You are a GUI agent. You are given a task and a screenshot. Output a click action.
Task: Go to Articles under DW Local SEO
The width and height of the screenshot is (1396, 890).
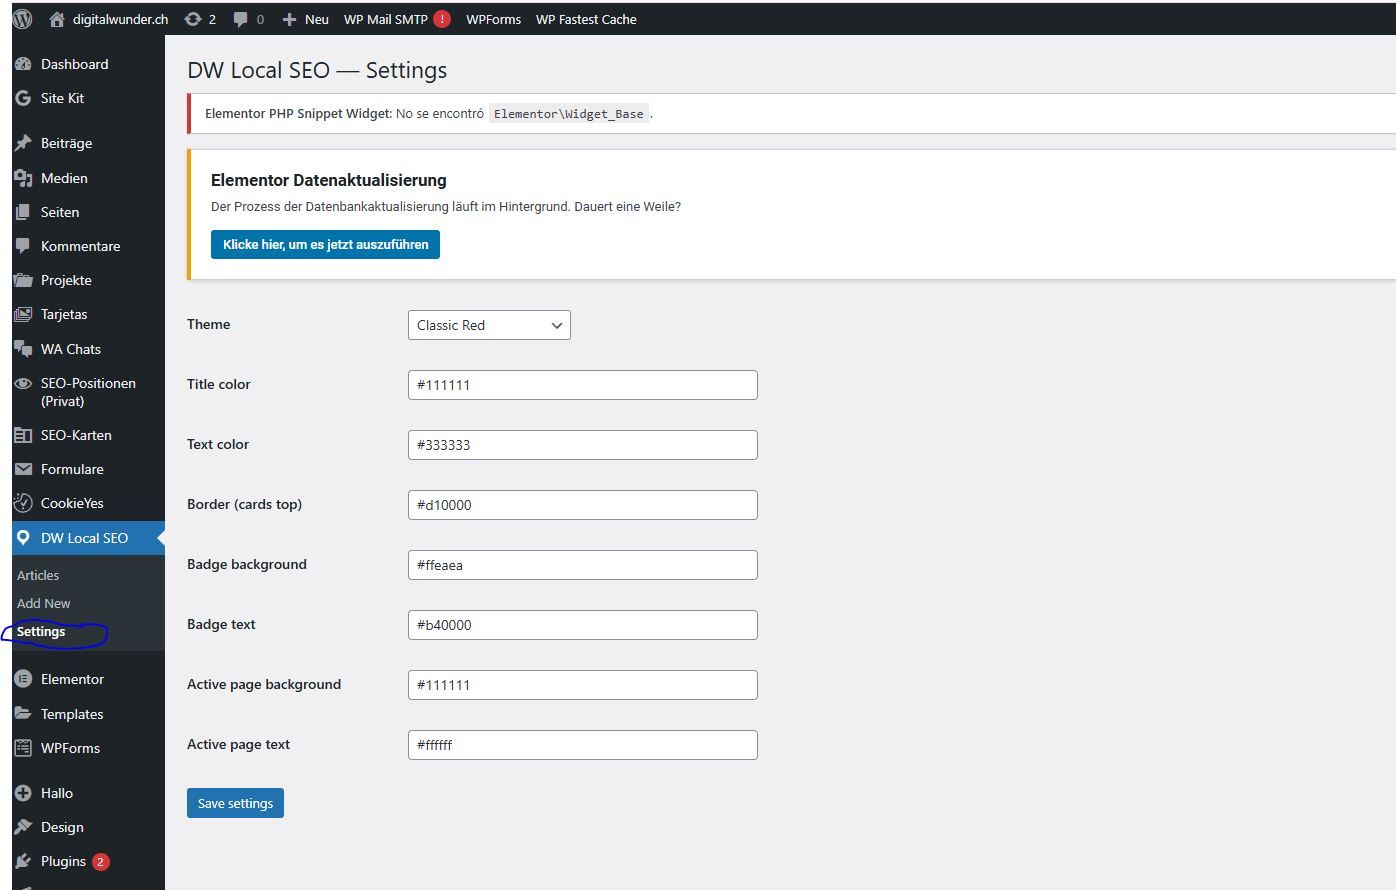point(38,575)
